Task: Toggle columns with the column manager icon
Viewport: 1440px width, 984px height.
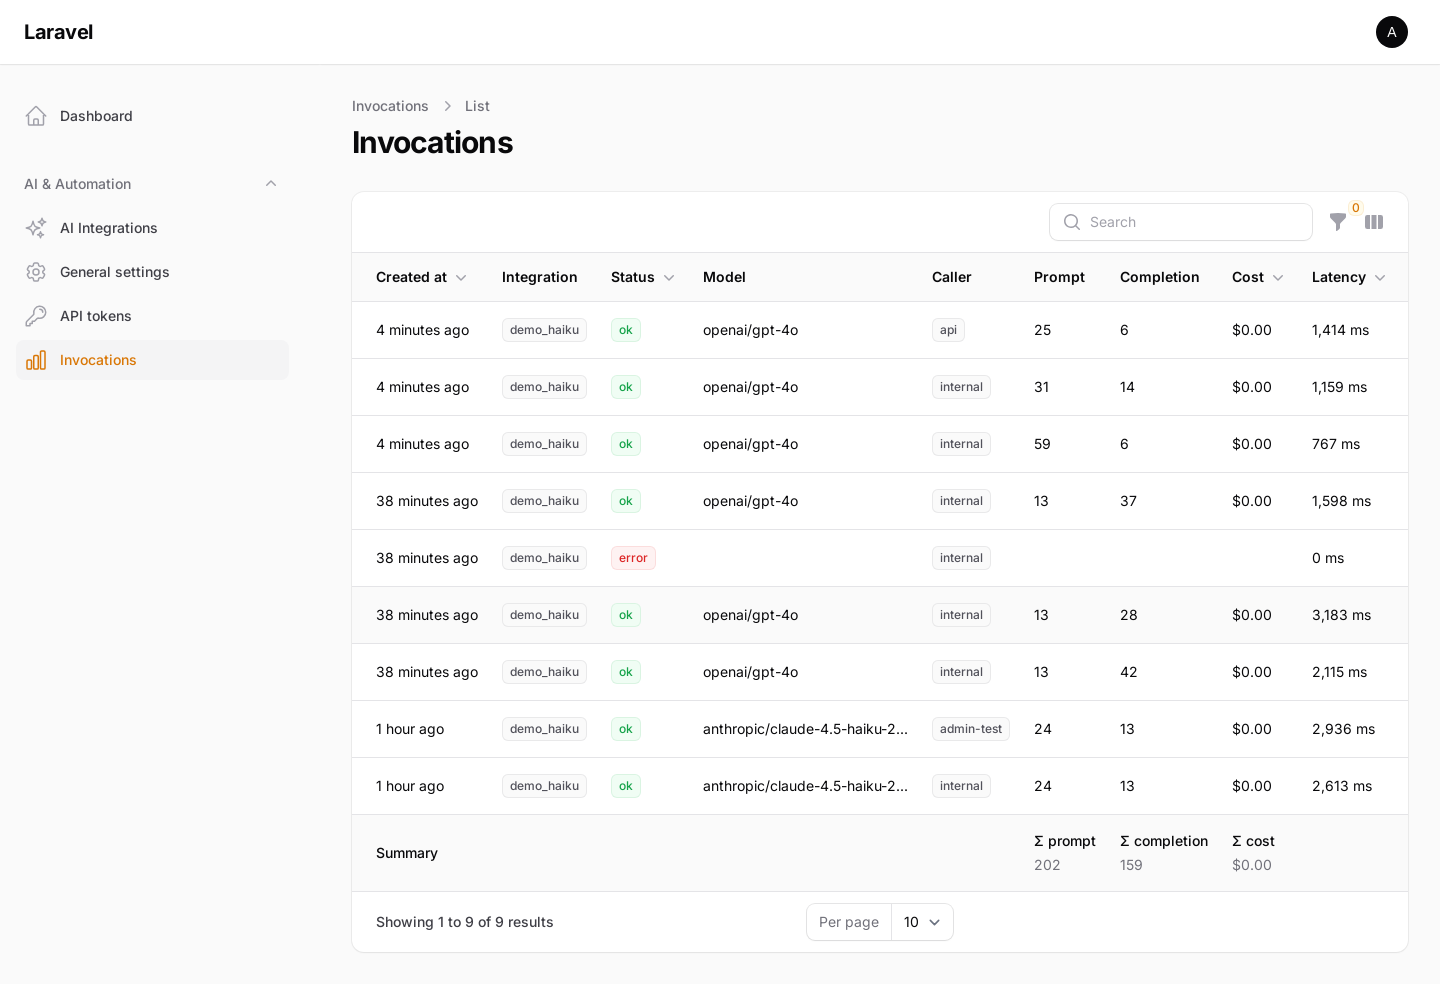Action: click(1374, 222)
